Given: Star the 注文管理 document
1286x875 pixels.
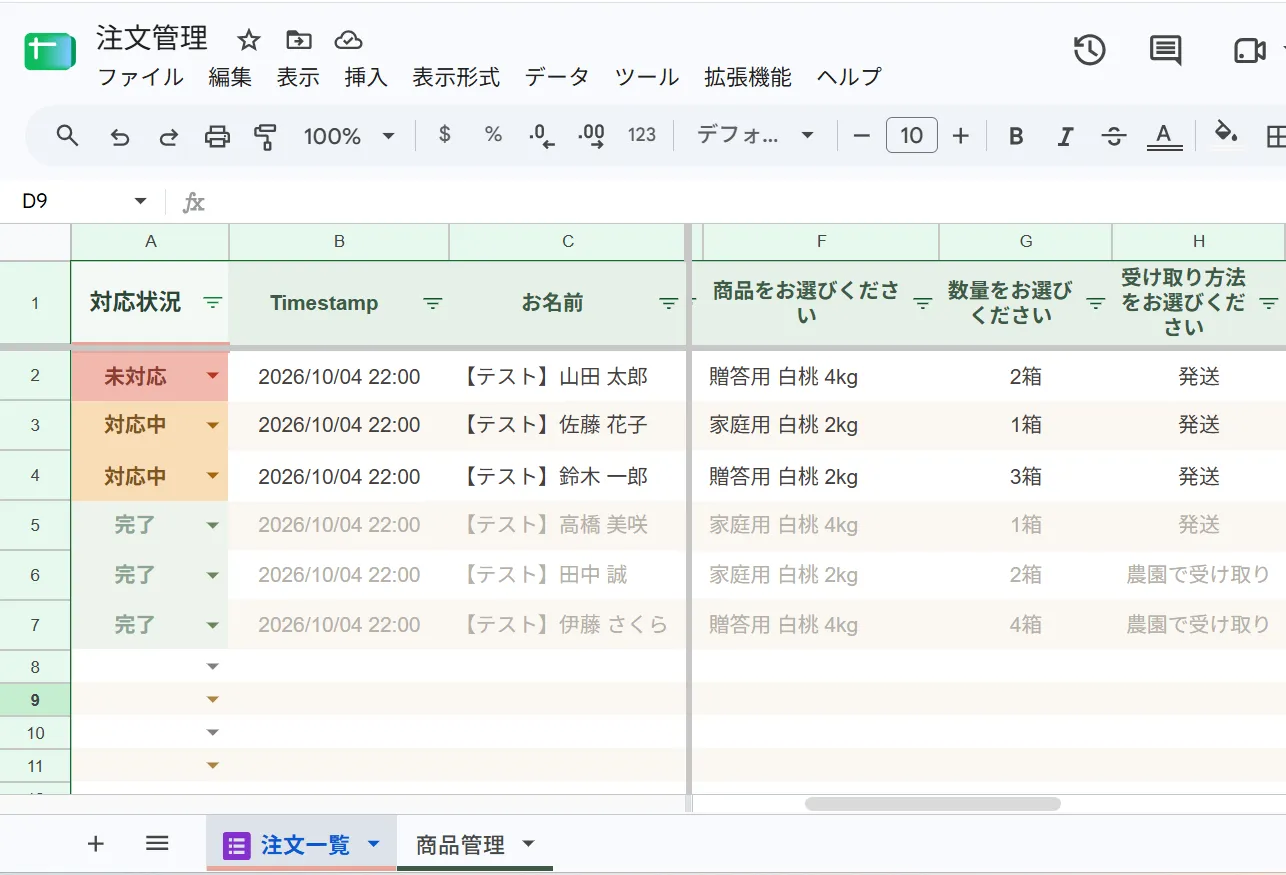Looking at the screenshot, I should pos(249,40).
